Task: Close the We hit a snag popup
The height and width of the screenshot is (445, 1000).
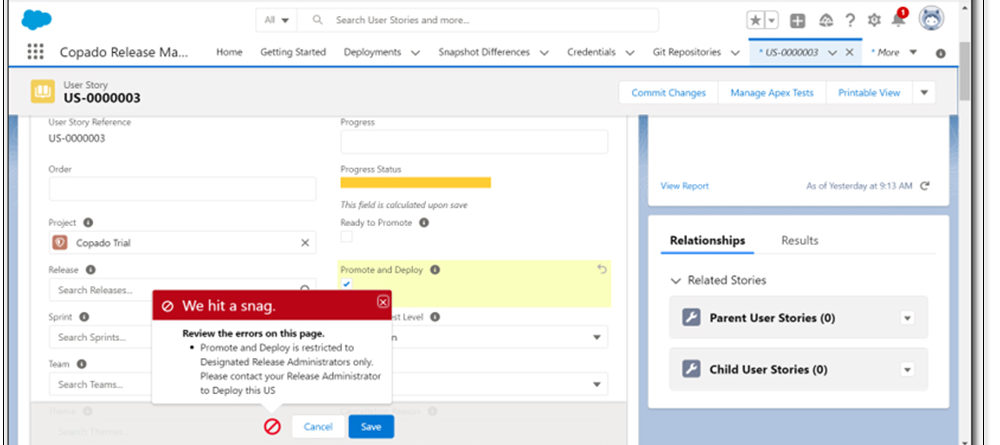Action: (x=383, y=302)
